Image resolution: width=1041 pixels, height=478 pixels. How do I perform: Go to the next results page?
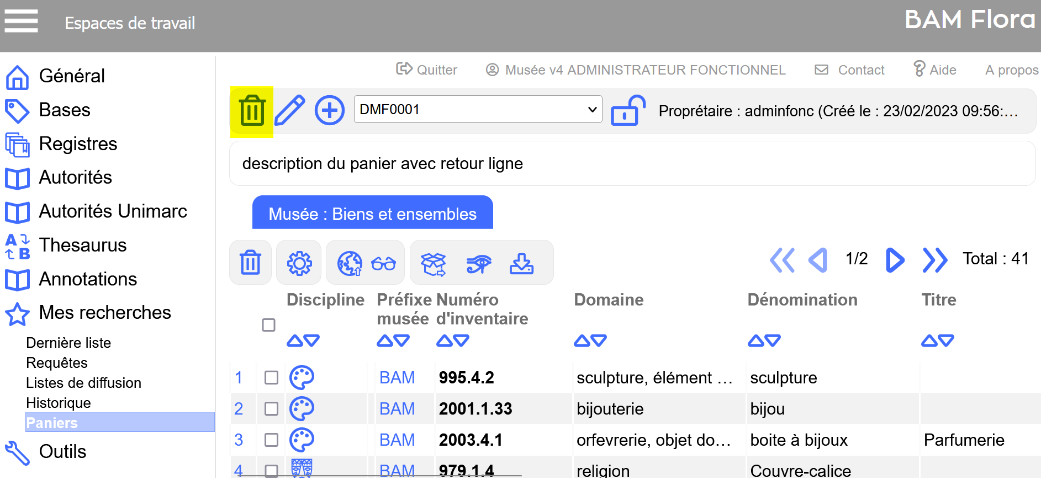[895, 260]
